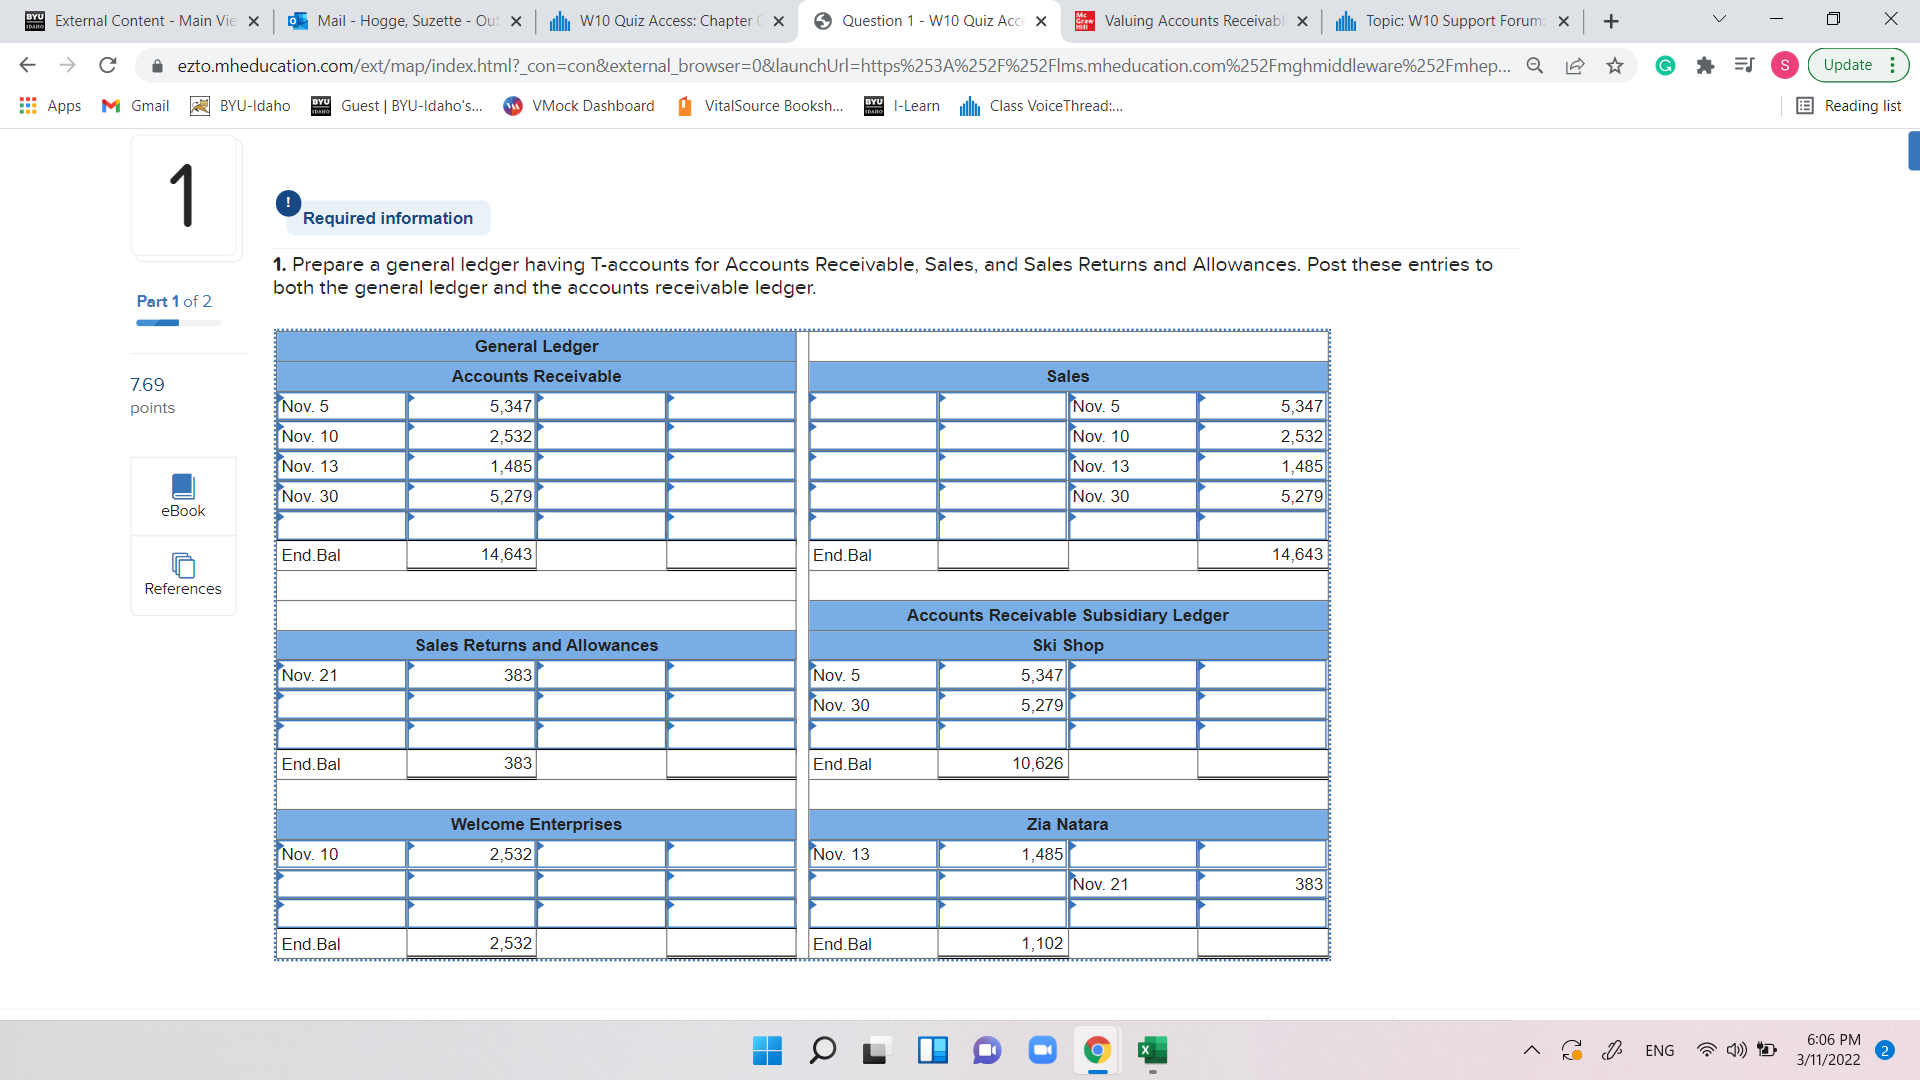Click the Part 1 progress bar

tap(177, 322)
